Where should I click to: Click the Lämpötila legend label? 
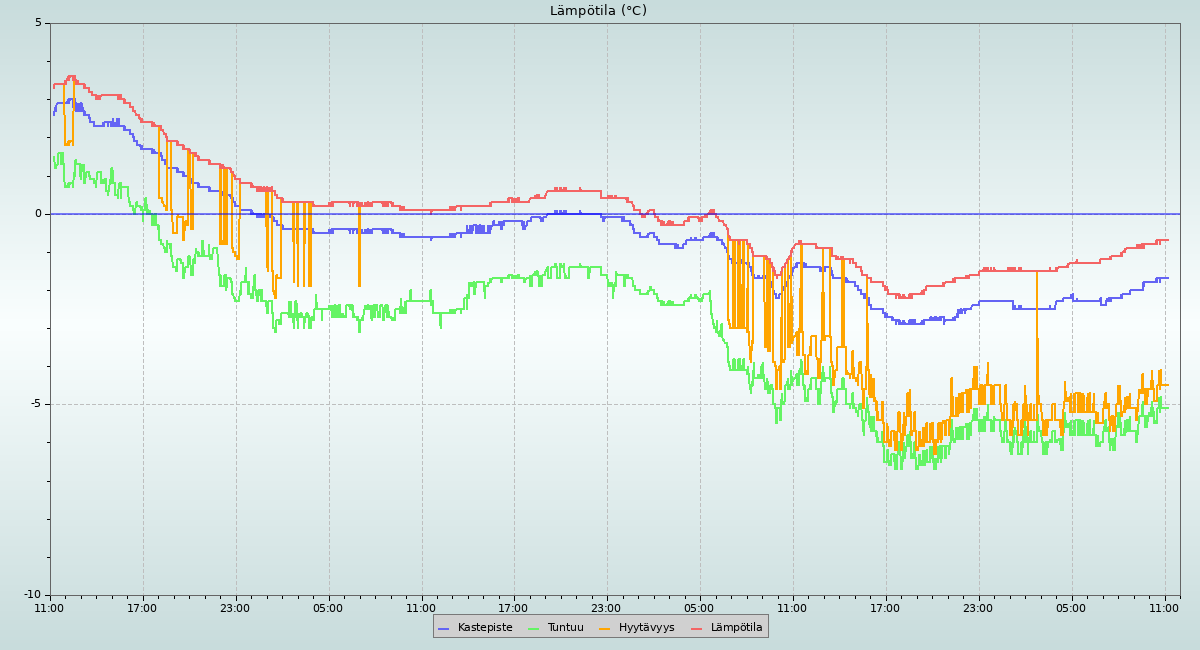[x=736, y=627]
